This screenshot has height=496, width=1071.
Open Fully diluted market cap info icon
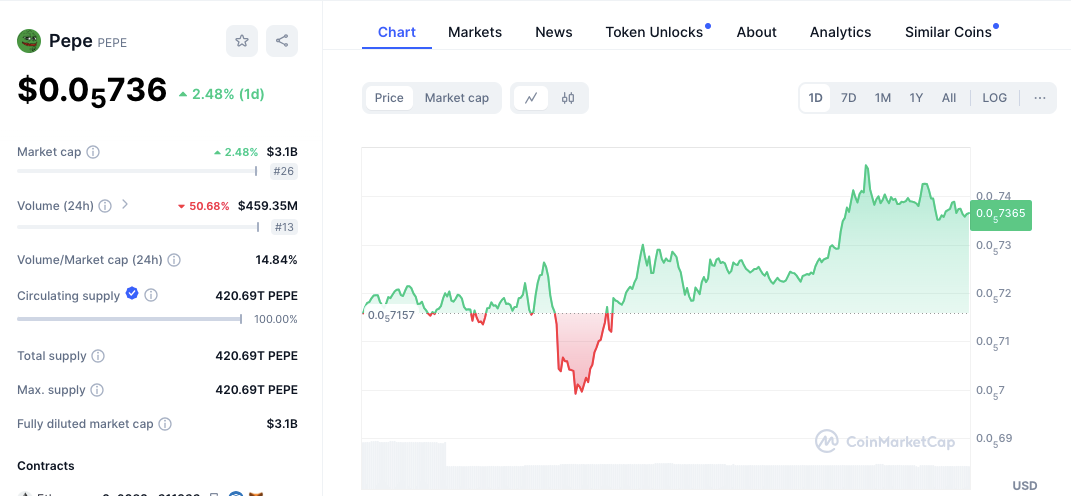coord(165,424)
